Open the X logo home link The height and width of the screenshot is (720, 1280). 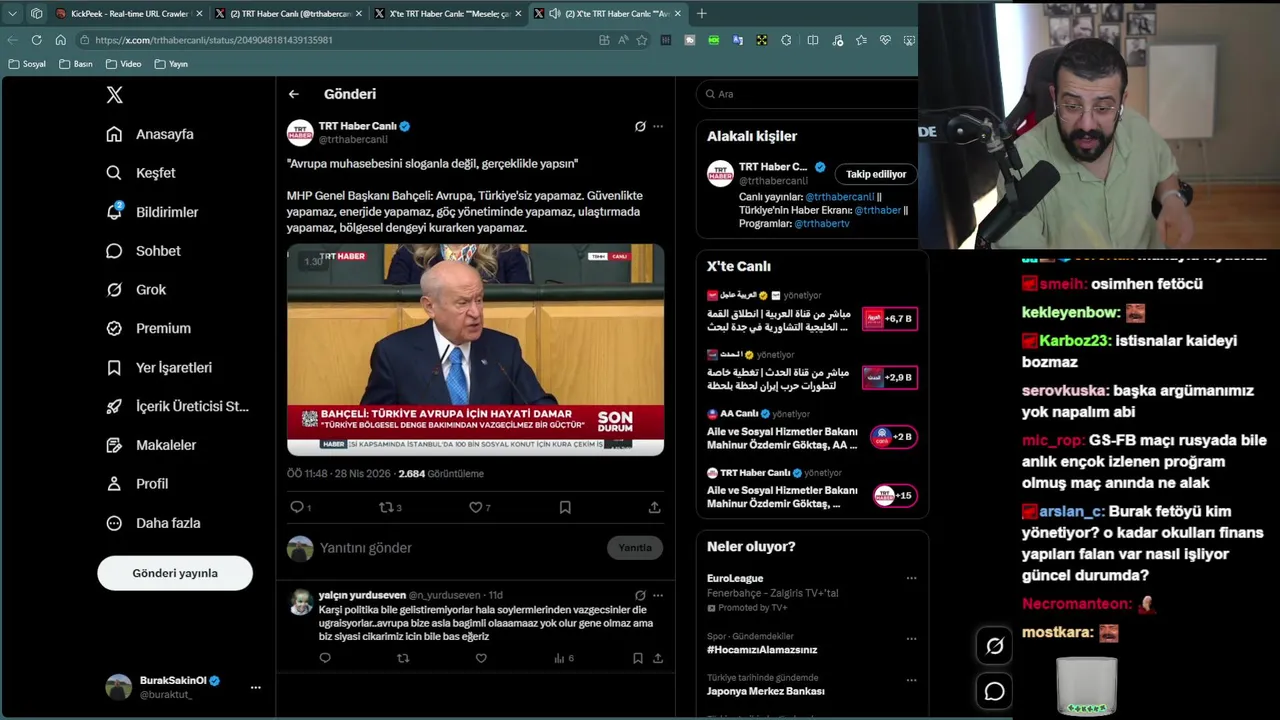(114, 95)
